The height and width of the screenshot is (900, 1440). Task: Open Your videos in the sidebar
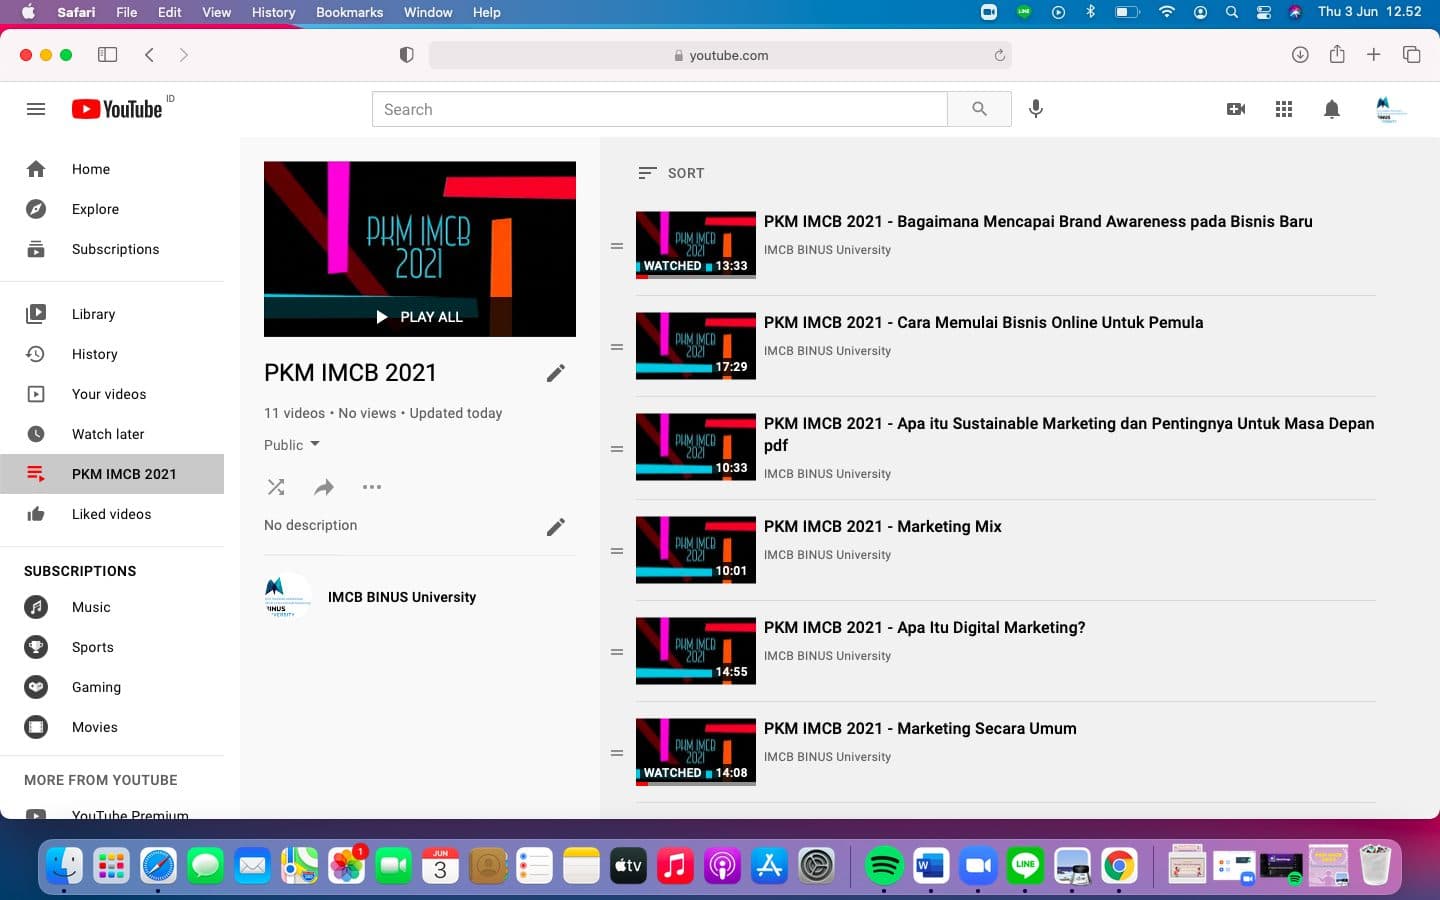point(112,394)
